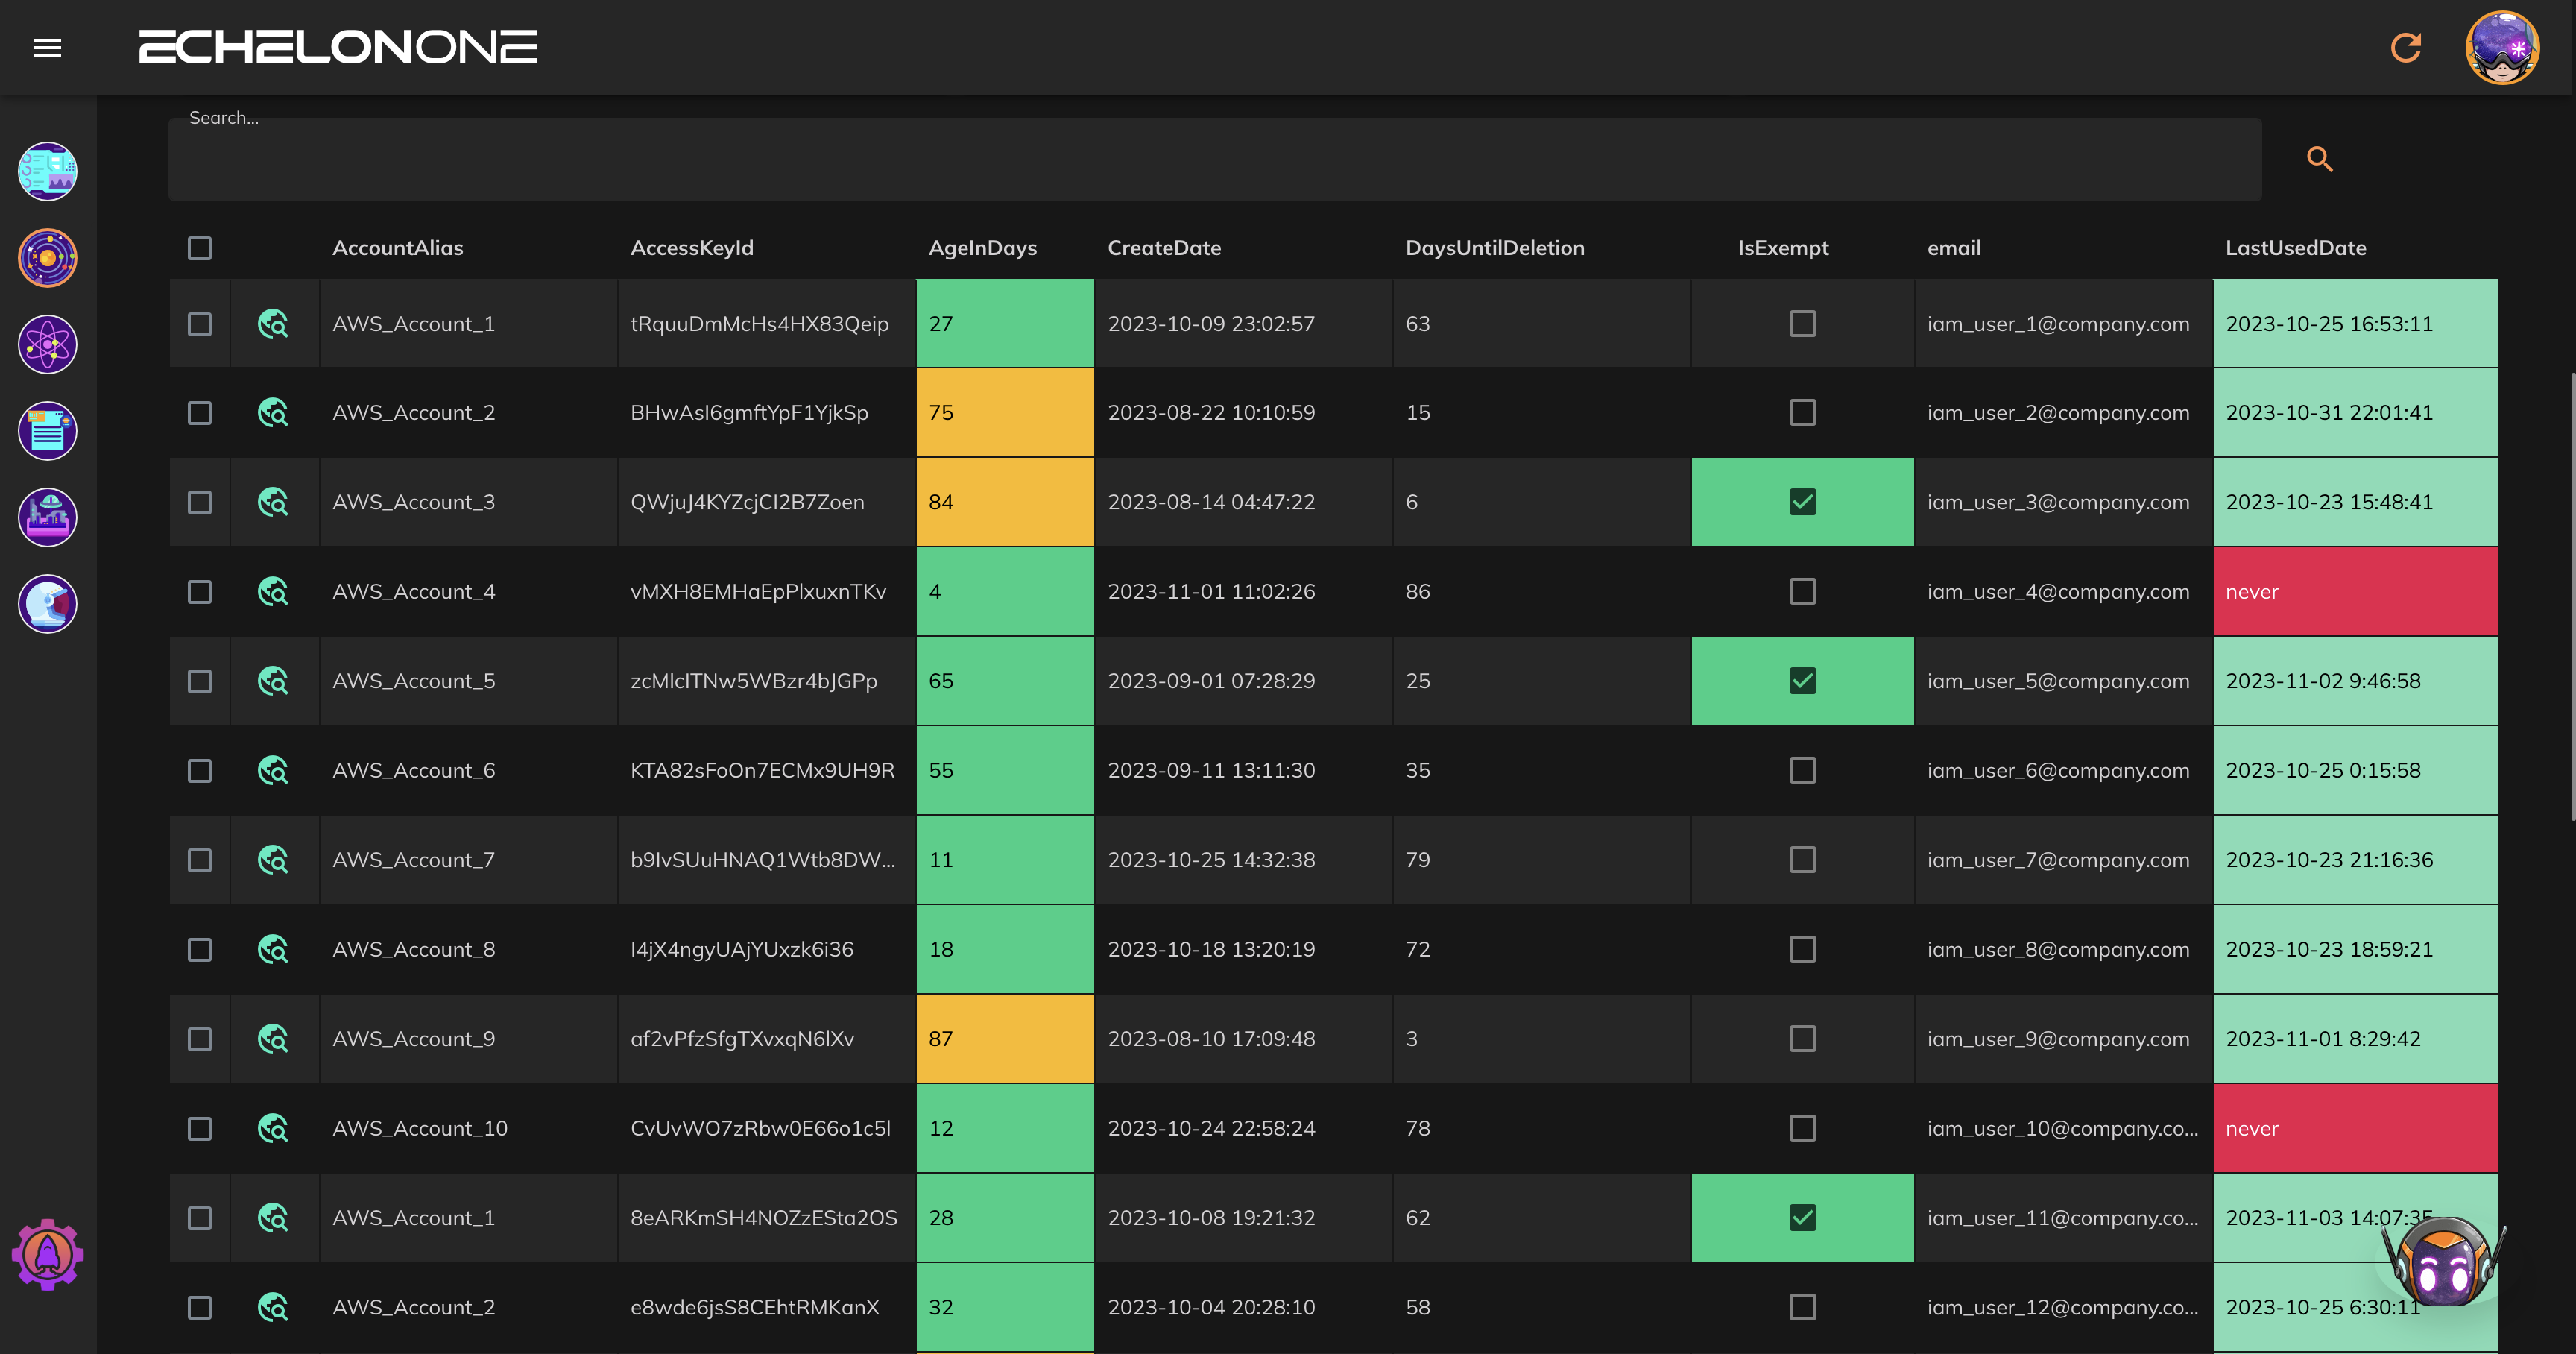
Task: Open the dashboard sidebar icon at top
Action: 47,171
